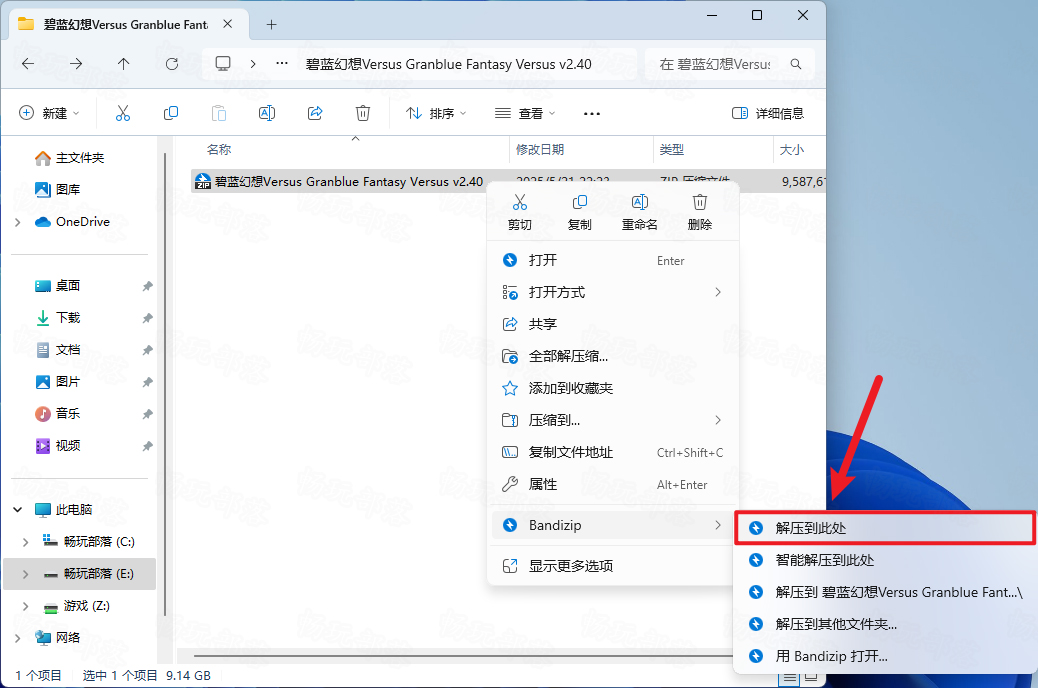
Task: Choose 智能解压到此处 in Bandizip submenu
Action: click(885, 560)
